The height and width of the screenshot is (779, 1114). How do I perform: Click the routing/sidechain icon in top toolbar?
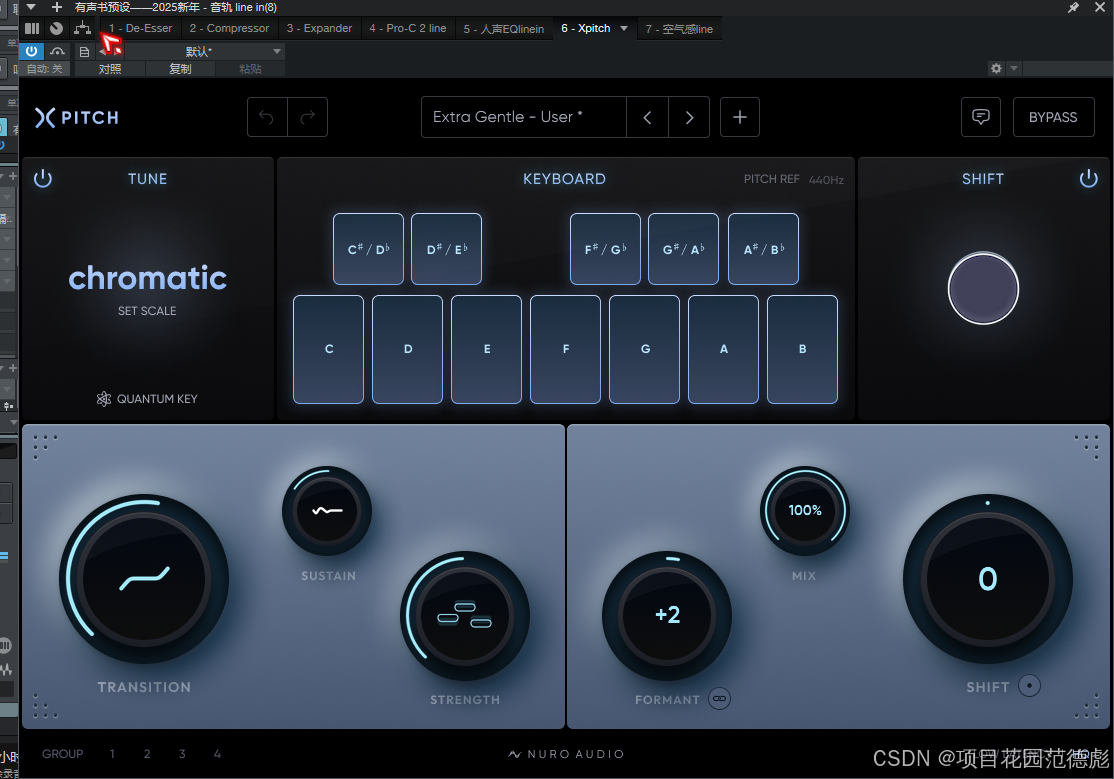point(82,28)
